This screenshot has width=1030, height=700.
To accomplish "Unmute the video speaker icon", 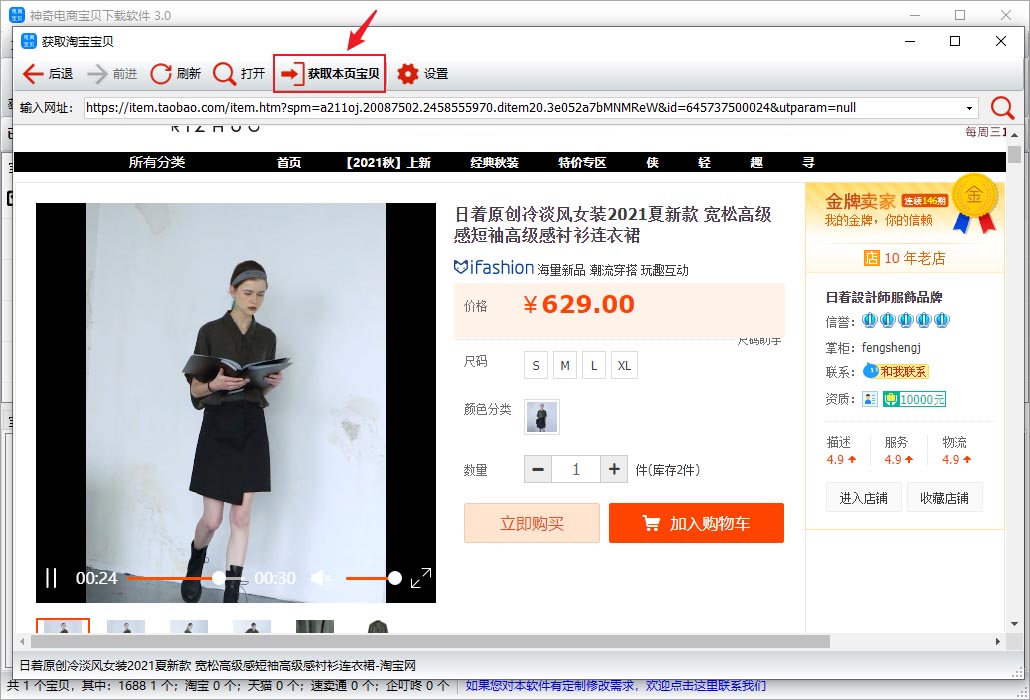I will [x=320, y=578].
